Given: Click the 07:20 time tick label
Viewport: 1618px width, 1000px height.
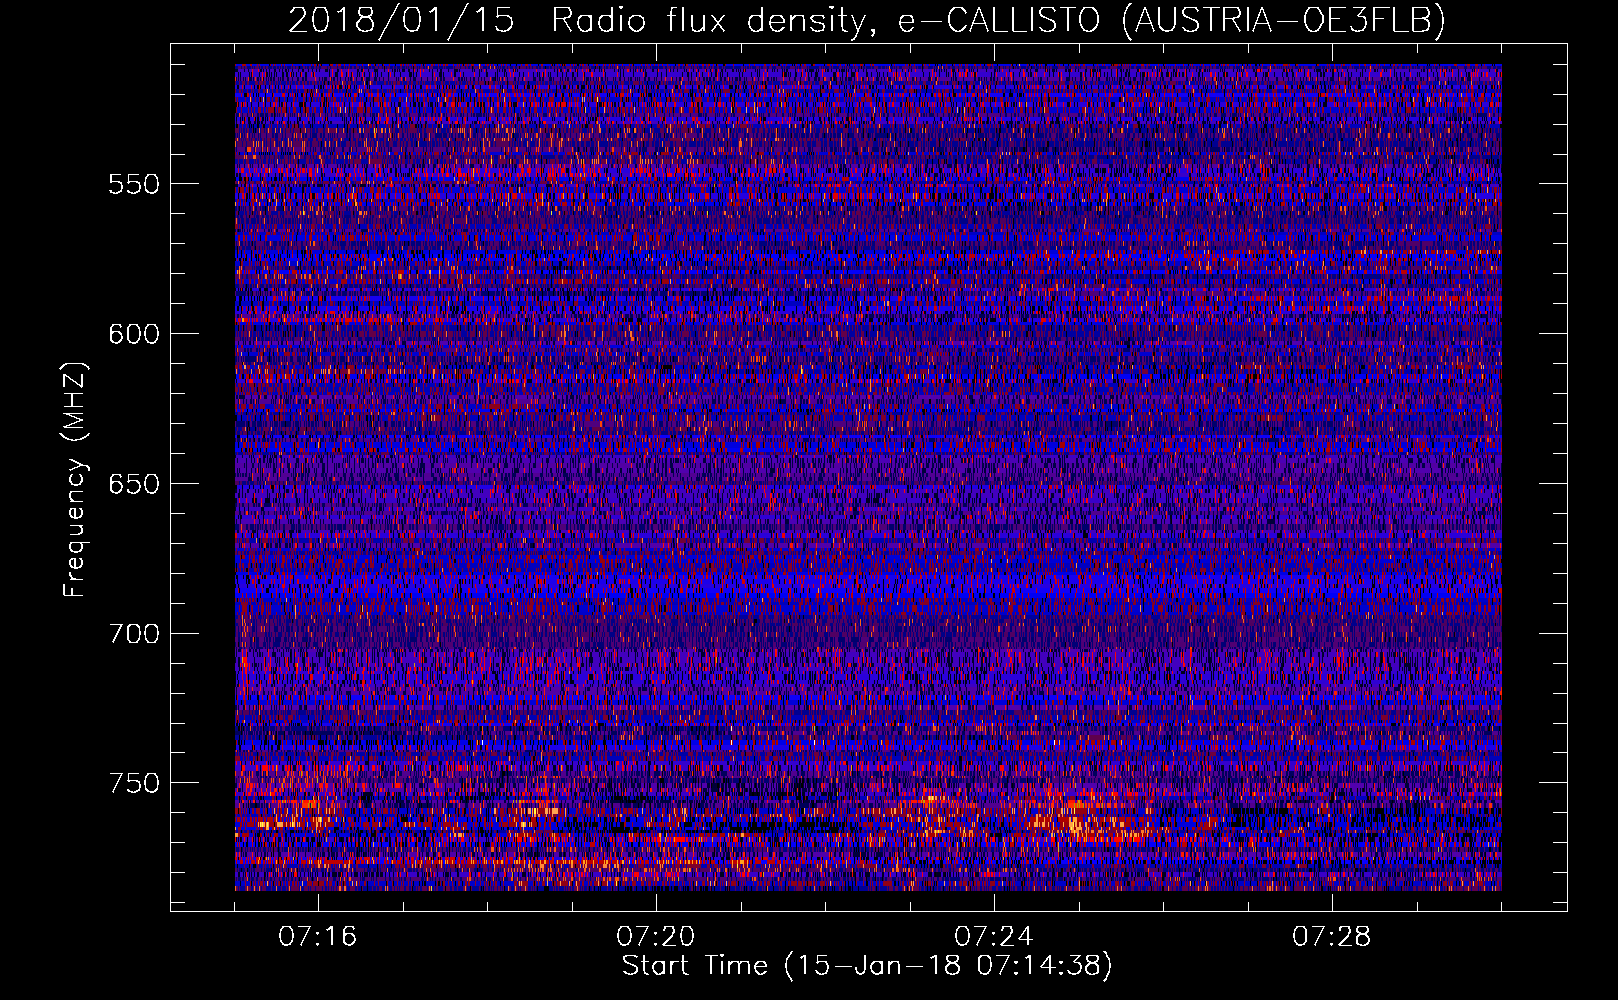Looking at the screenshot, I should point(656,937).
